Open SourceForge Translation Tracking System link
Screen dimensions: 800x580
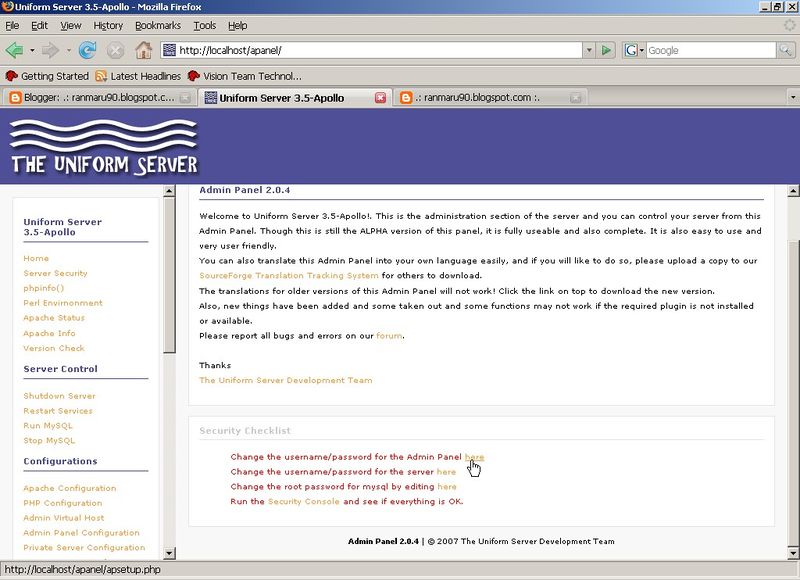click(x=289, y=275)
